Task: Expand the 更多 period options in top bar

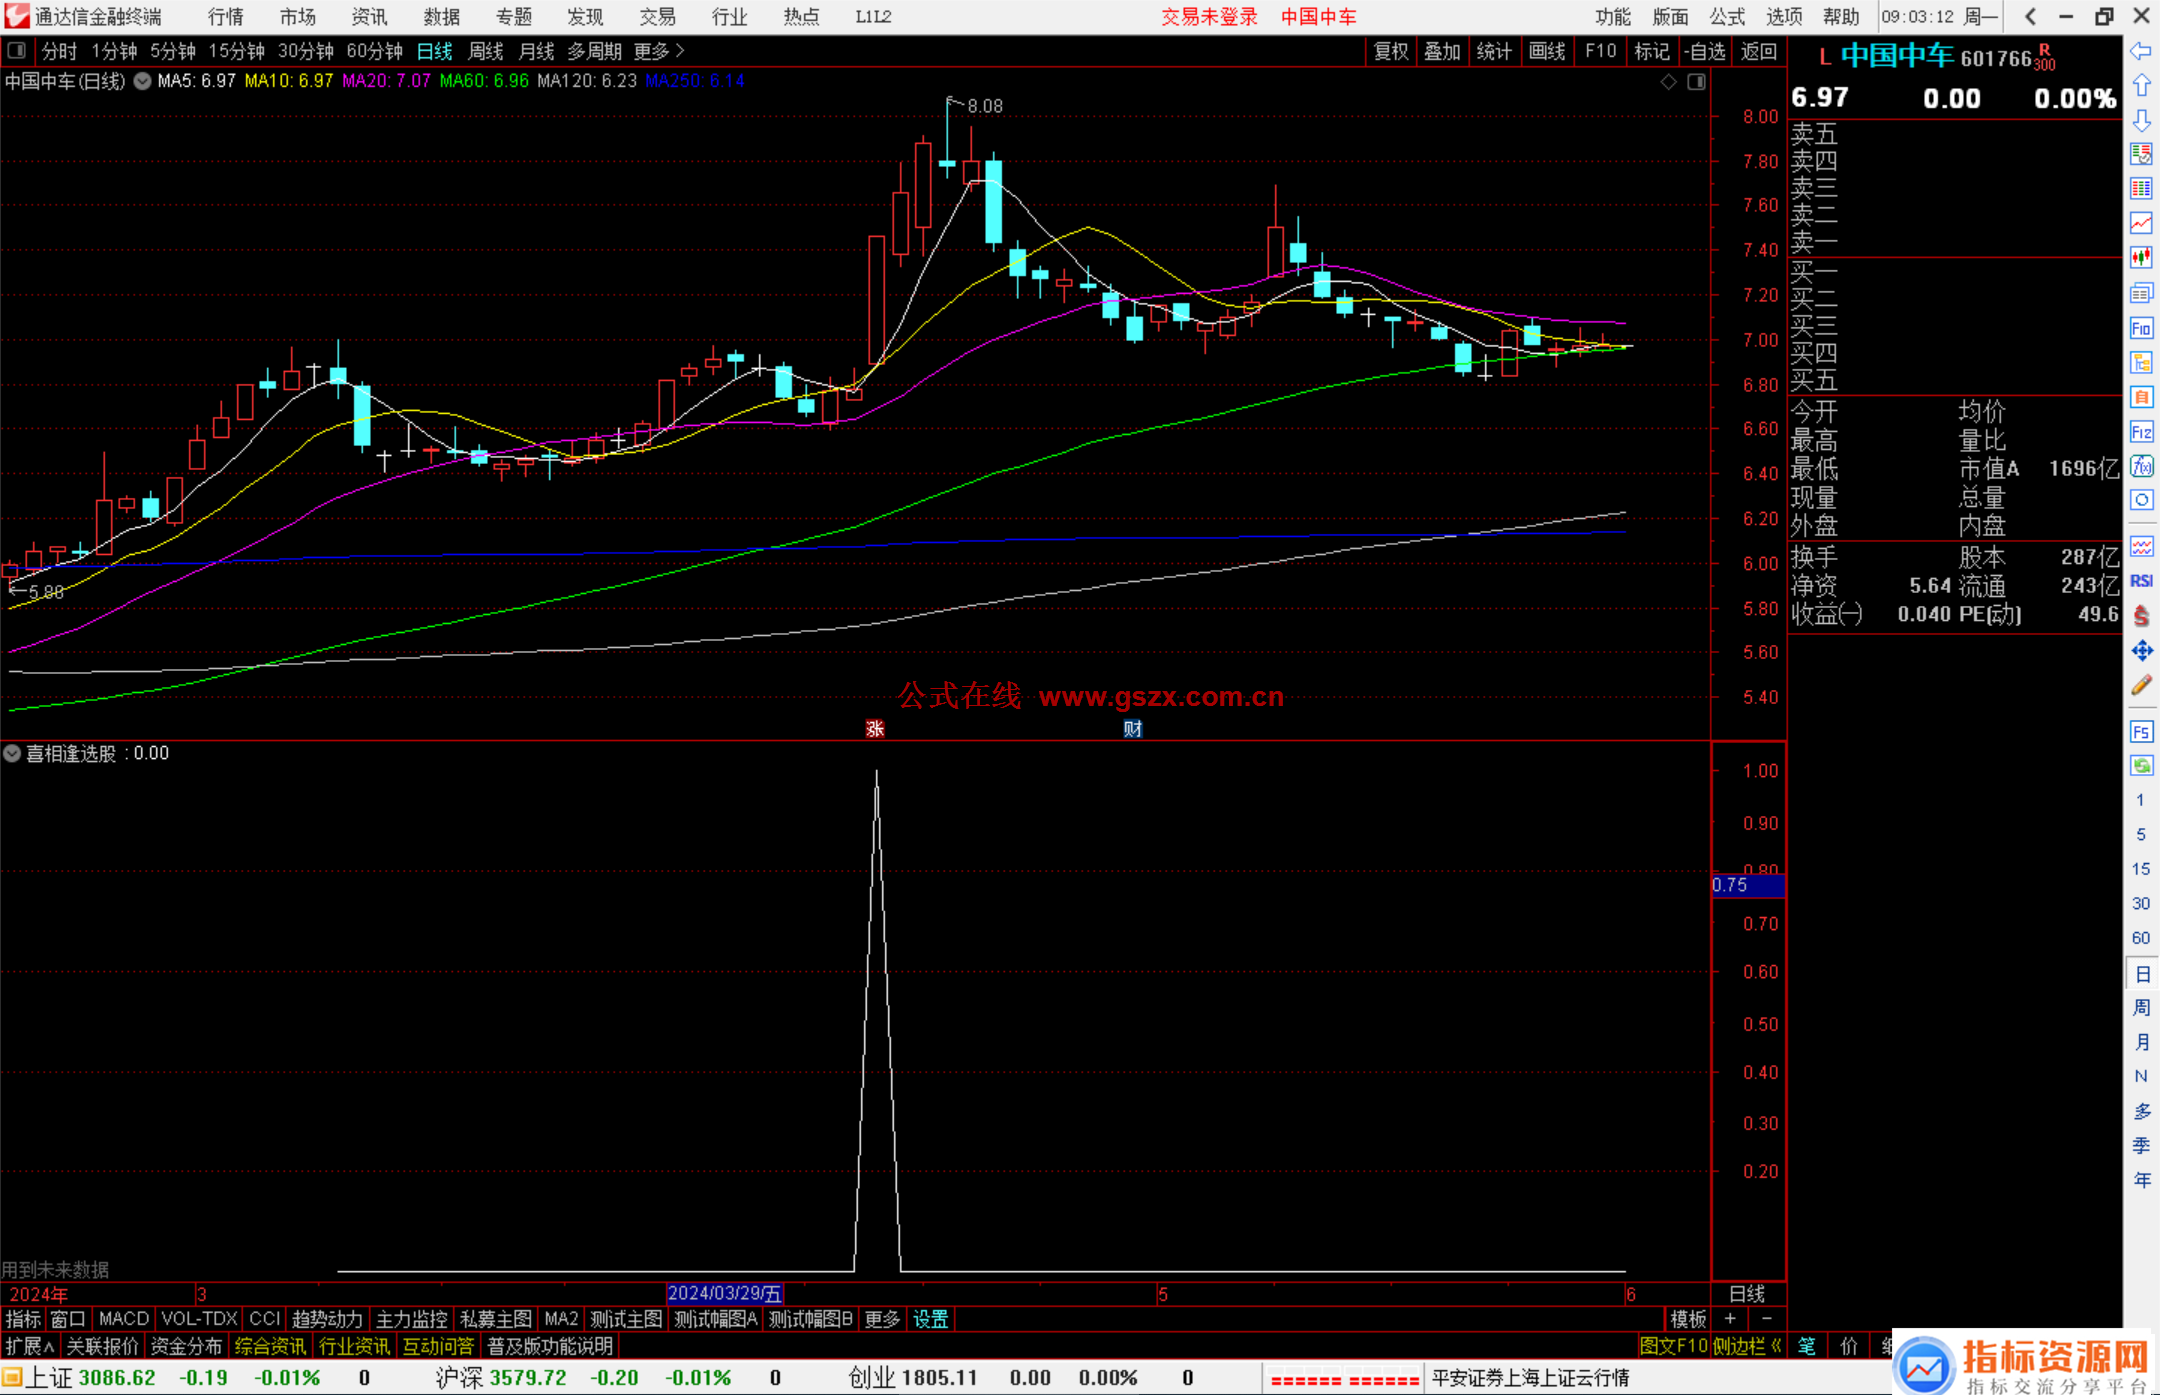Action: pyautogui.click(x=659, y=50)
